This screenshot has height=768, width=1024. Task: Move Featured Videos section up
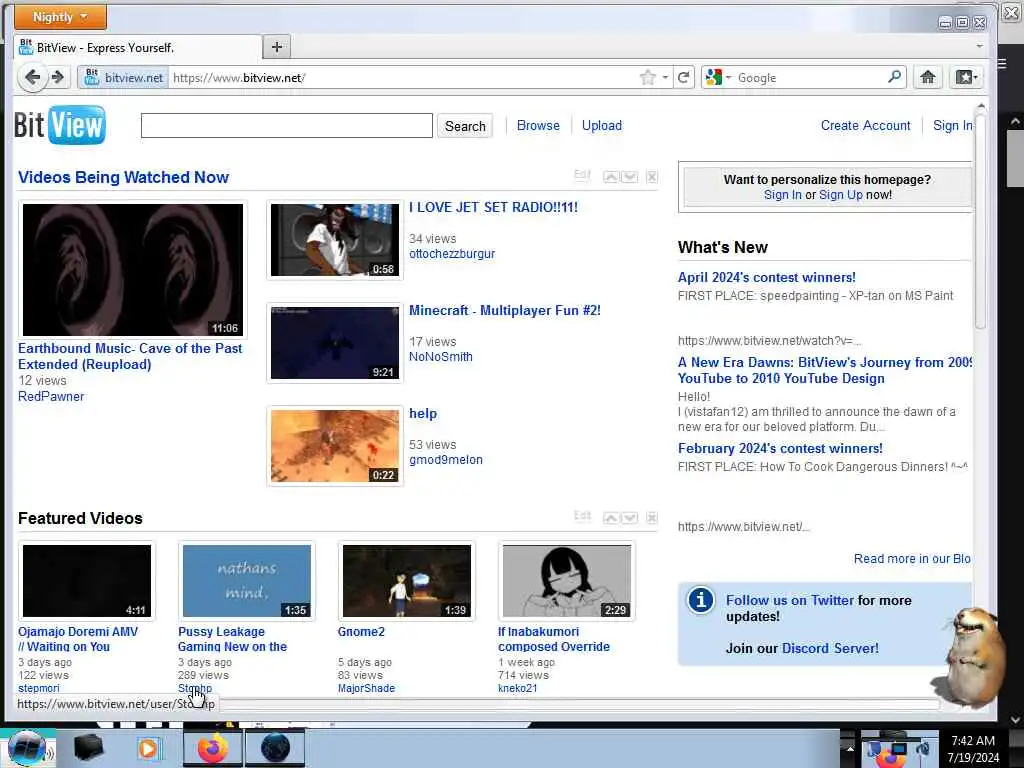coord(611,518)
